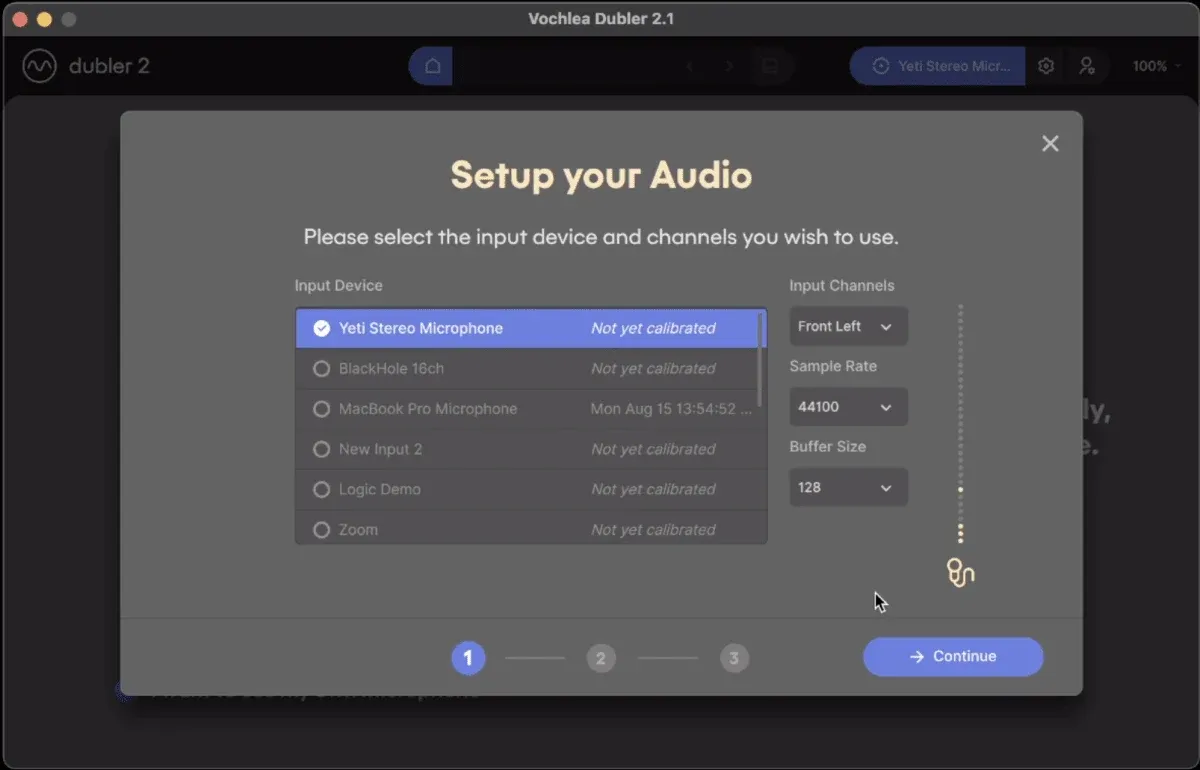This screenshot has width=1200, height=770.
Task: Click the Mon Aug 15 calibration timestamp
Action: (670, 409)
